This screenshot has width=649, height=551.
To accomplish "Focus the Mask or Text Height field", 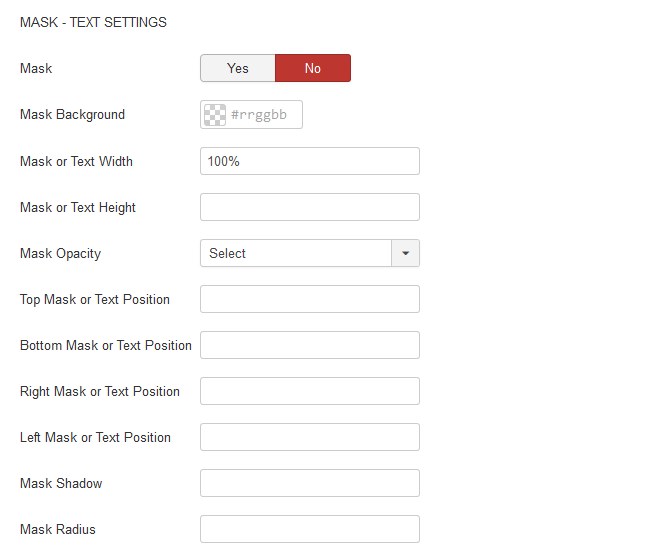I will (x=310, y=207).
